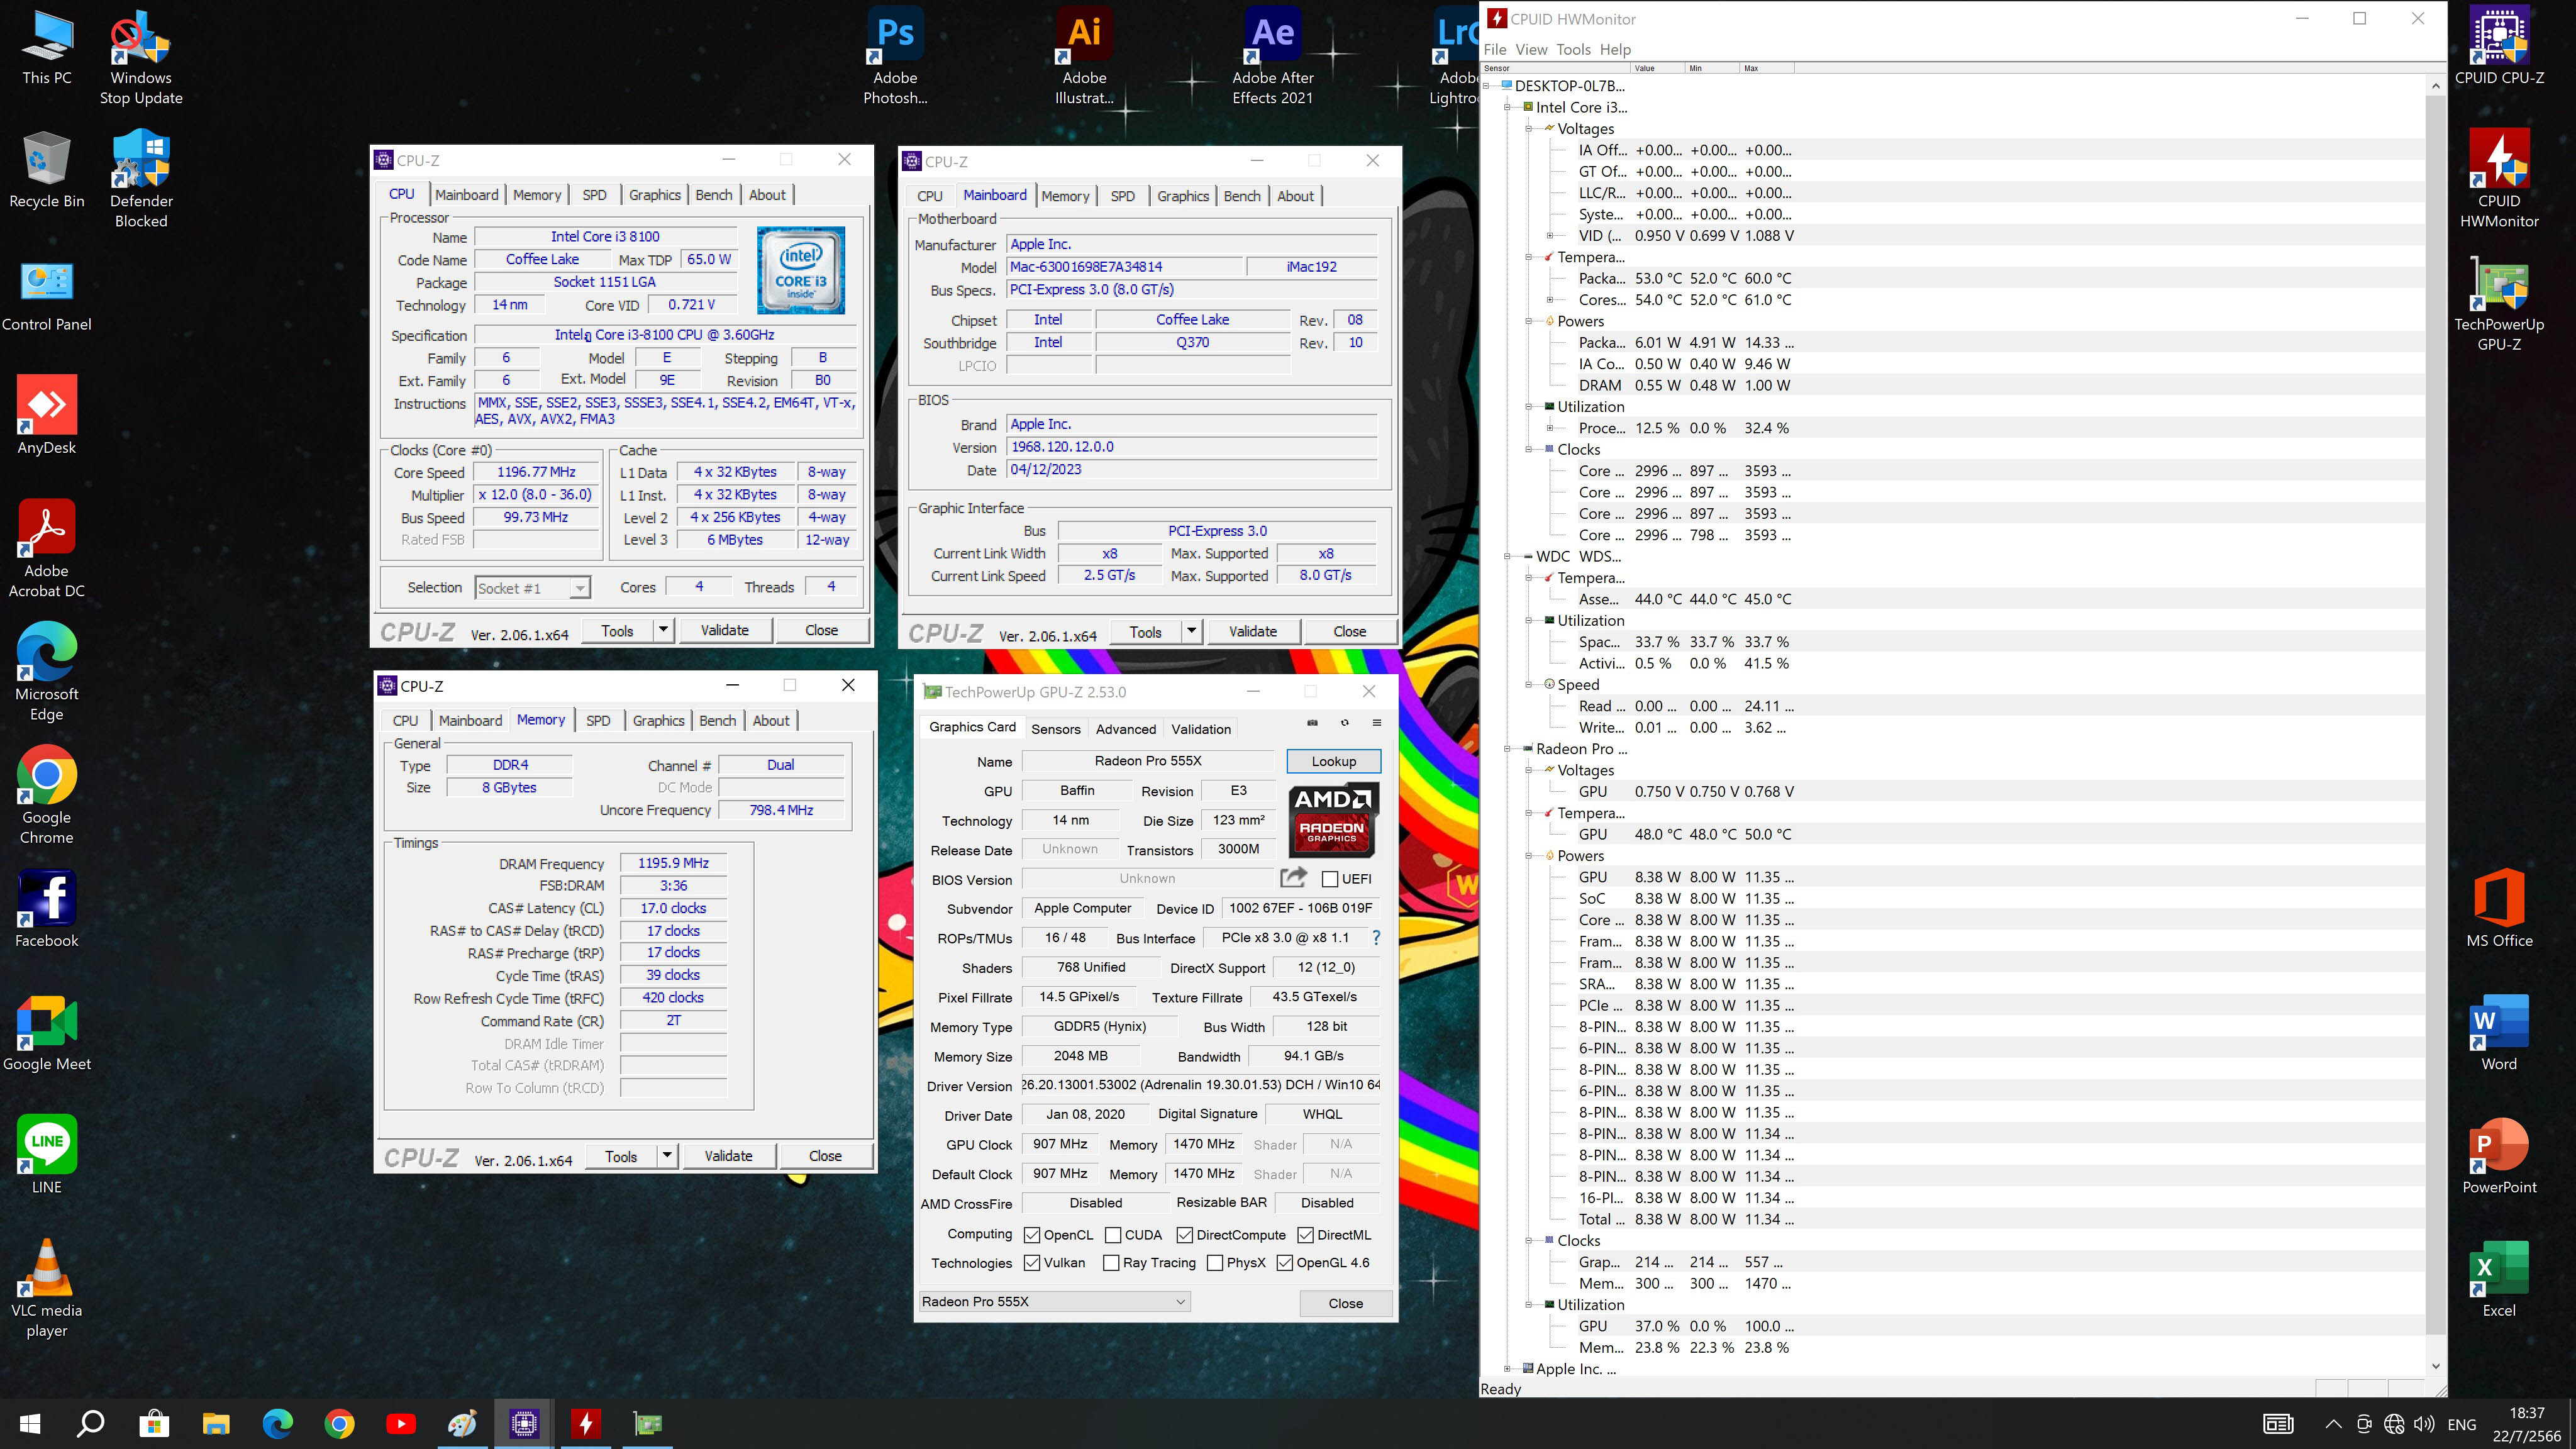Toggle the OpenGL 4.6 checkbox
The image size is (2576, 1449).
click(1285, 1263)
